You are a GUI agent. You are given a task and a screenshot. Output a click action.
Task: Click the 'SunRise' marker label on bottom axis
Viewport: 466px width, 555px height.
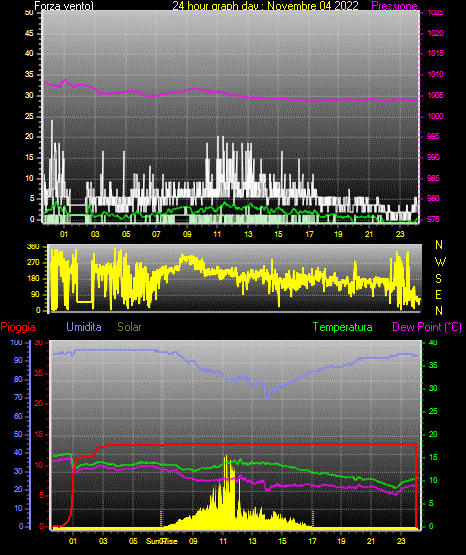click(x=162, y=541)
